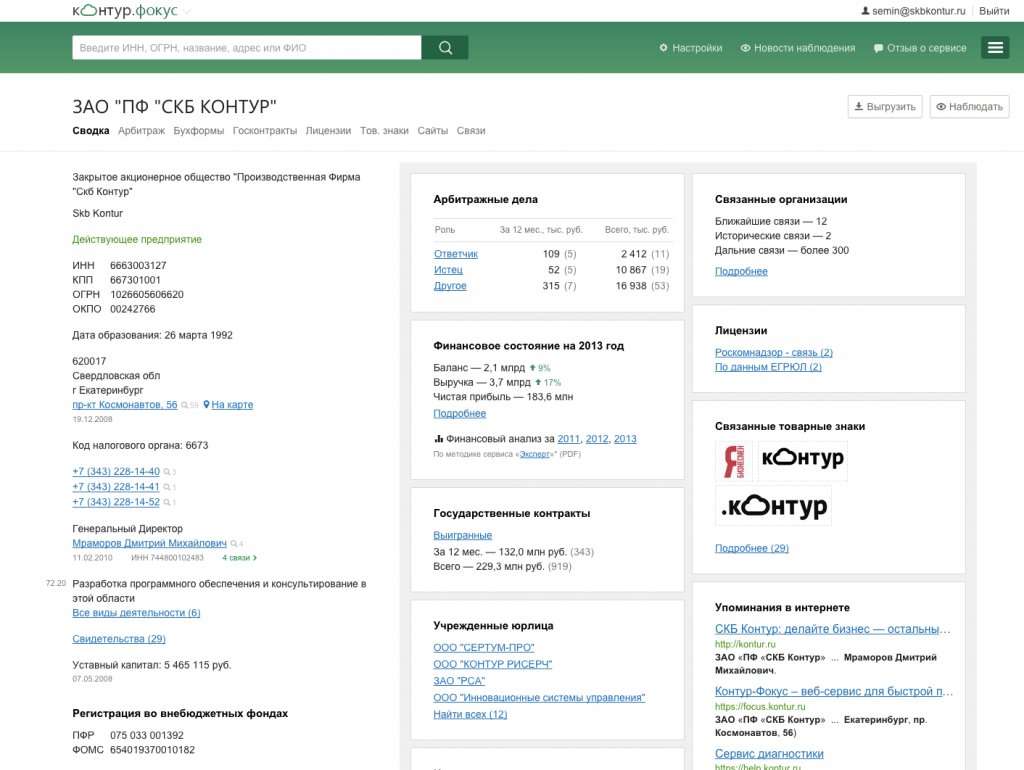Open financial analysis for 2012
Image resolution: width=1024 pixels, height=770 pixels.
597,439
